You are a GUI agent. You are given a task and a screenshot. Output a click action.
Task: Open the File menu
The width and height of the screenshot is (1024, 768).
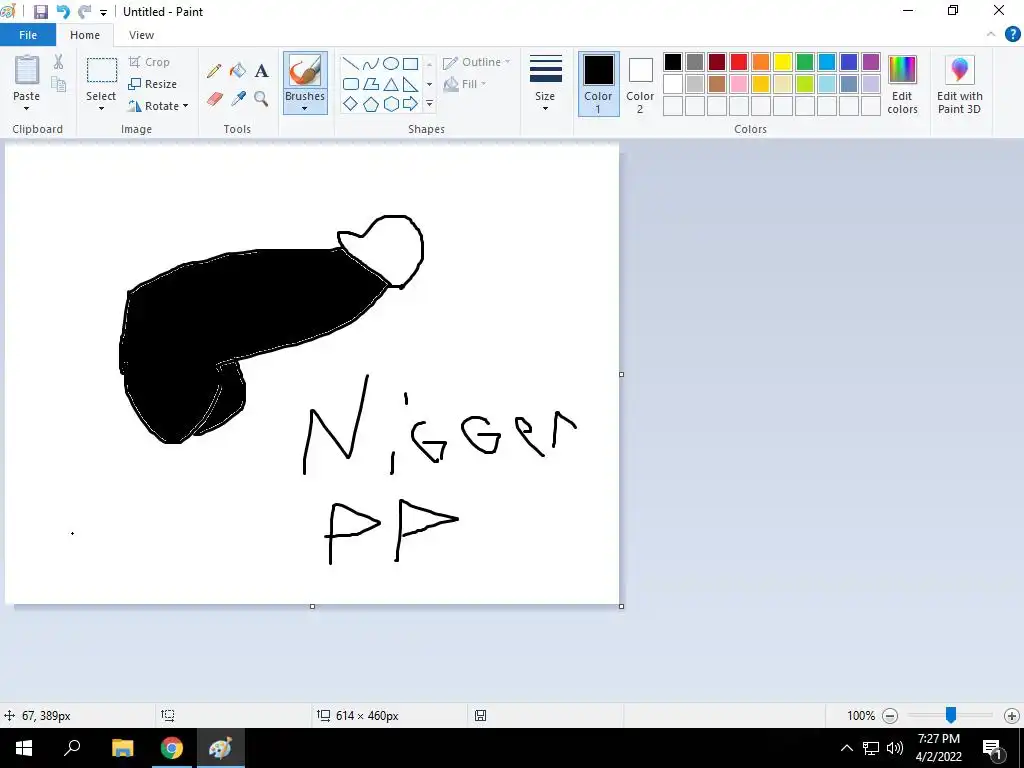[28, 35]
